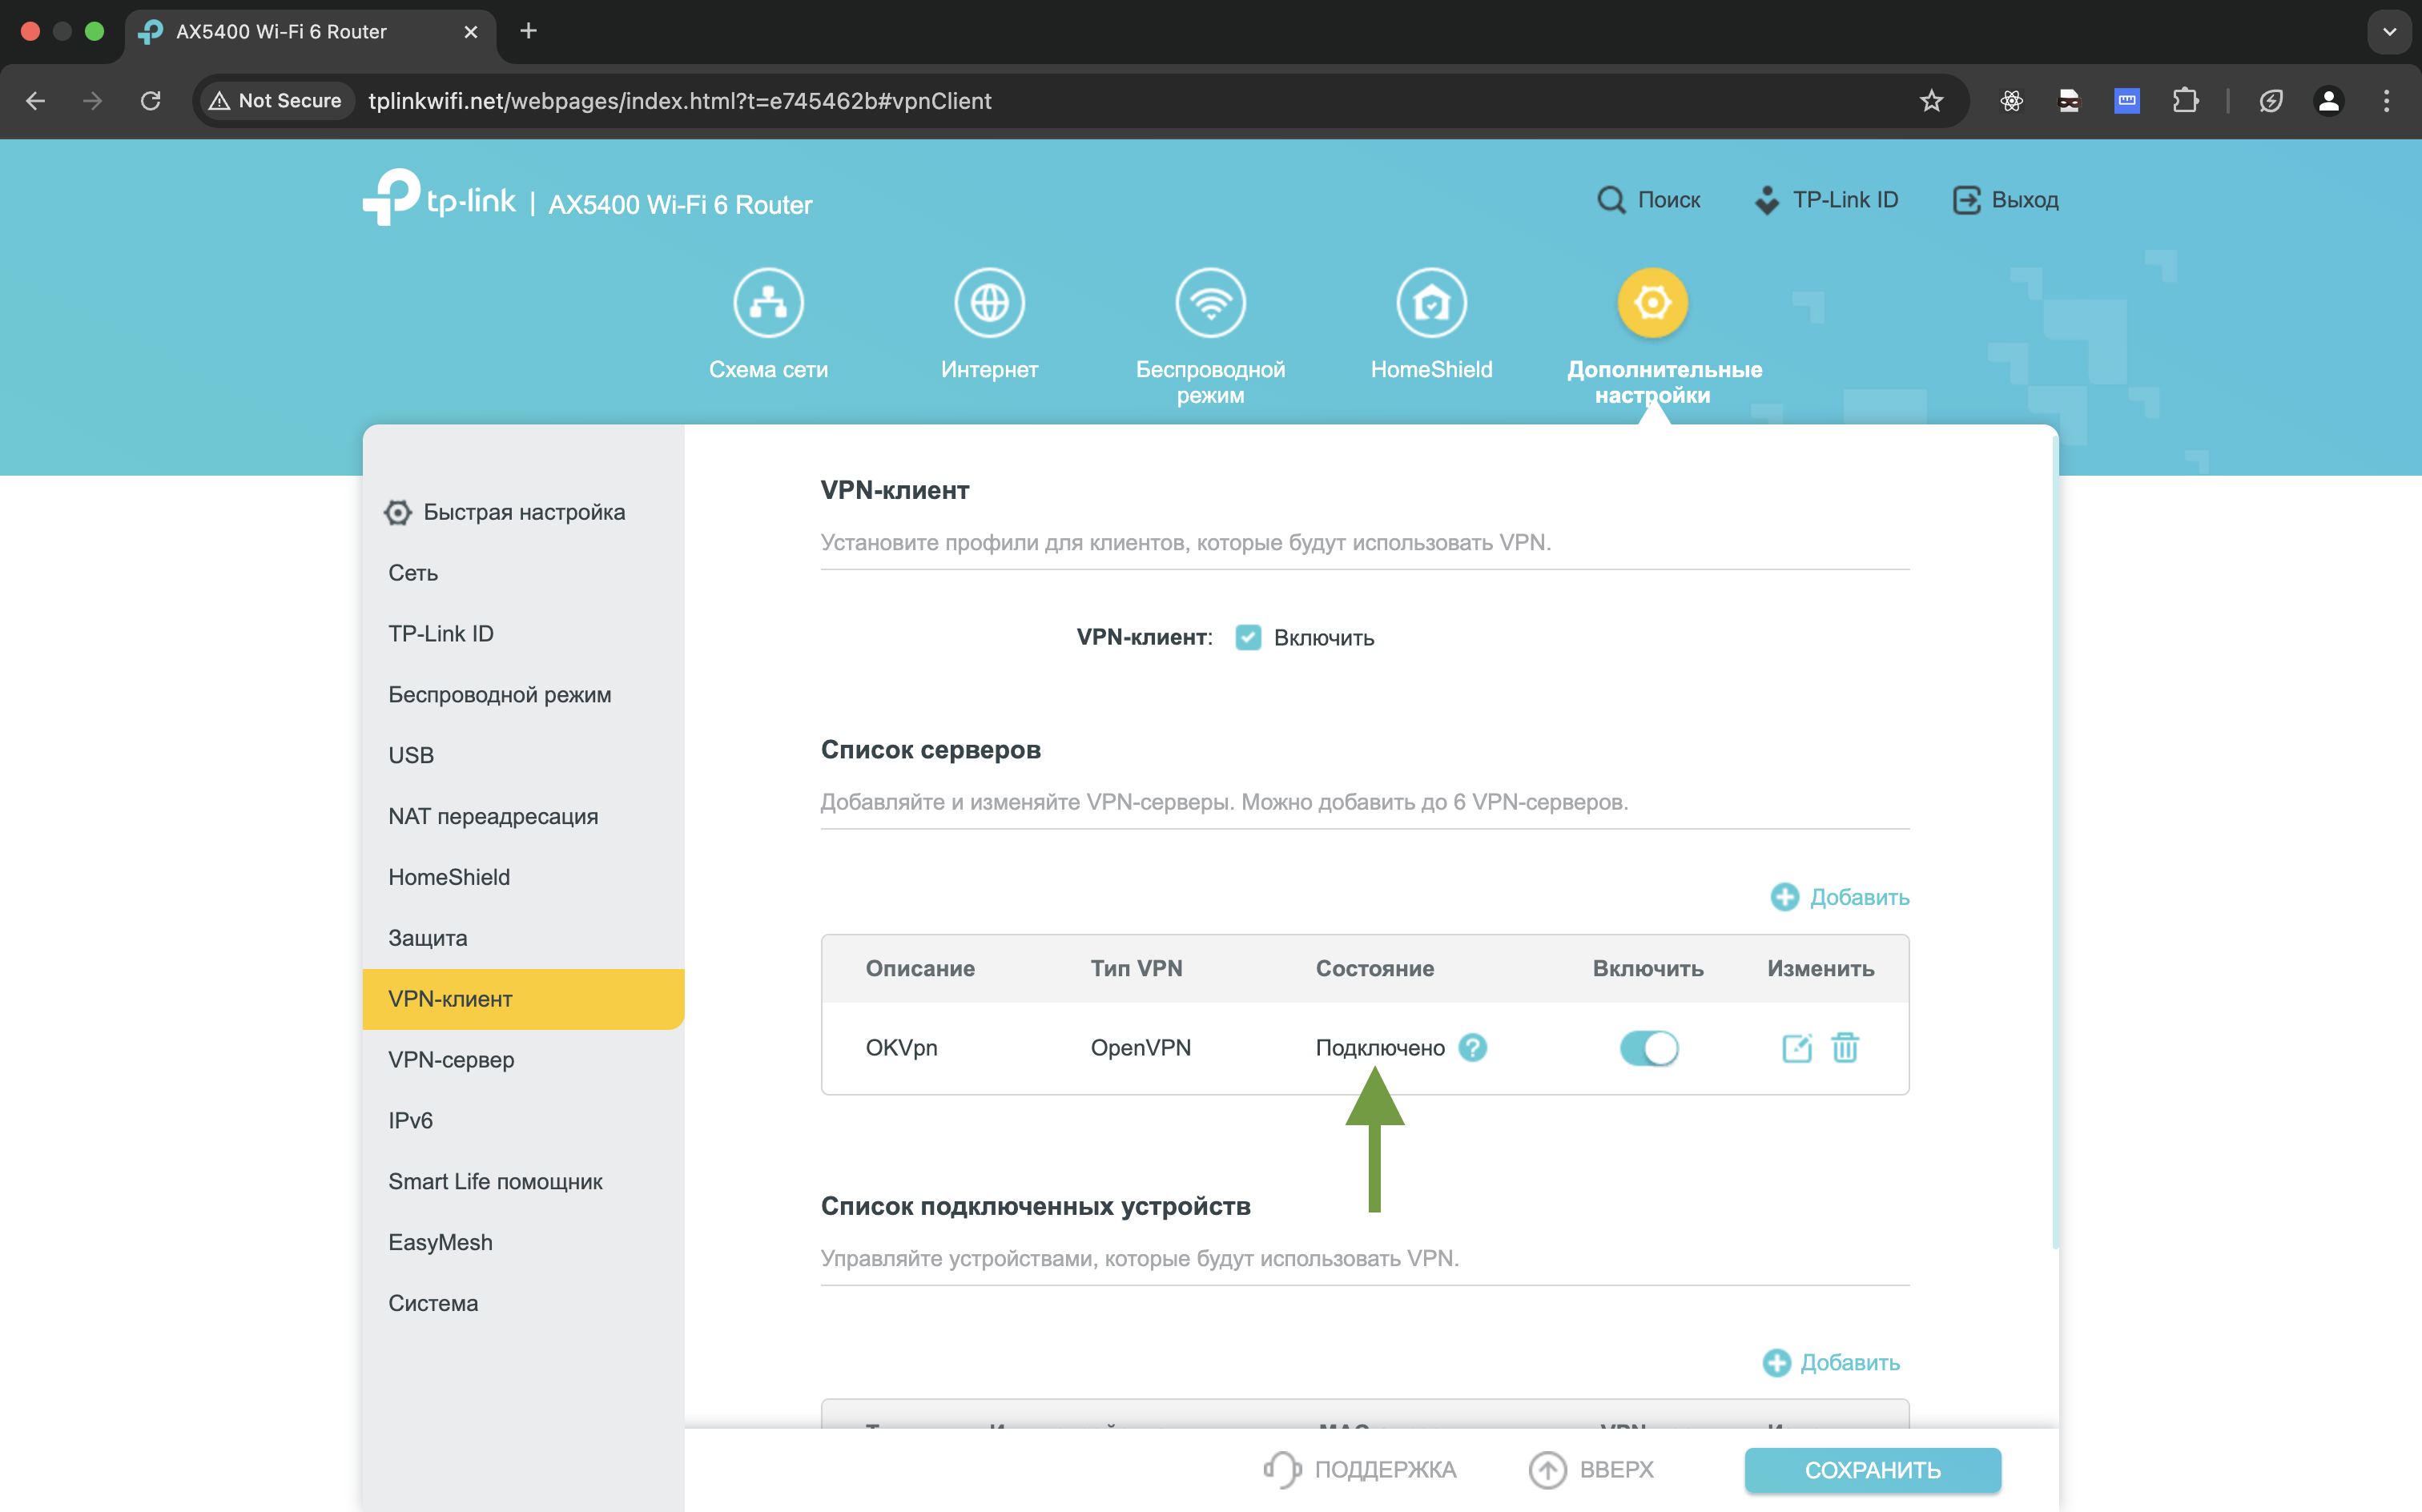Viewport: 2422px width, 1512px height.
Task: Open NAT переадресация sidebar item
Action: click(x=493, y=816)
